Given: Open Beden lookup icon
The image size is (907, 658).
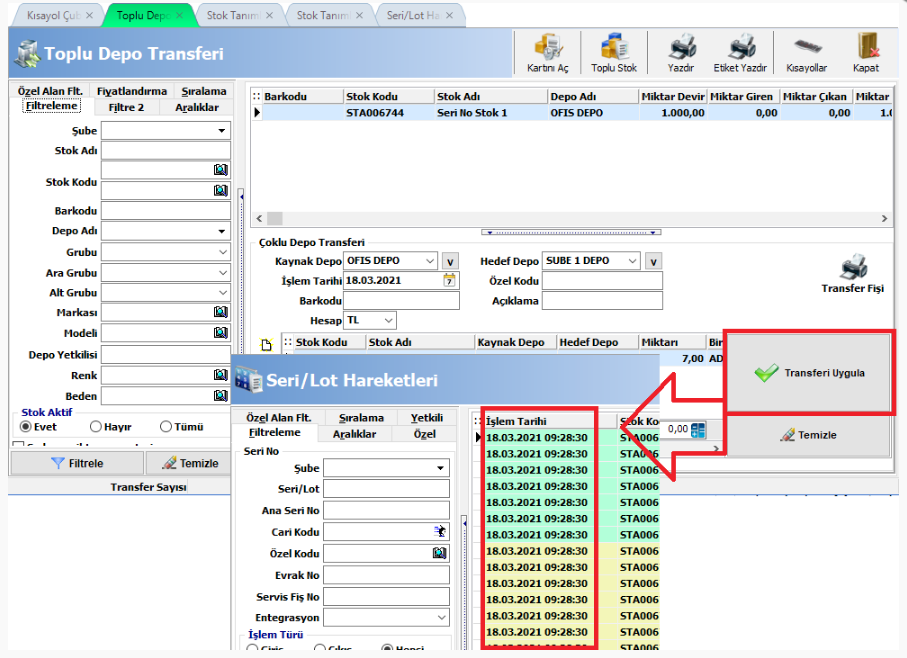Looking at the screenshot, I should [x=220, y=395].
